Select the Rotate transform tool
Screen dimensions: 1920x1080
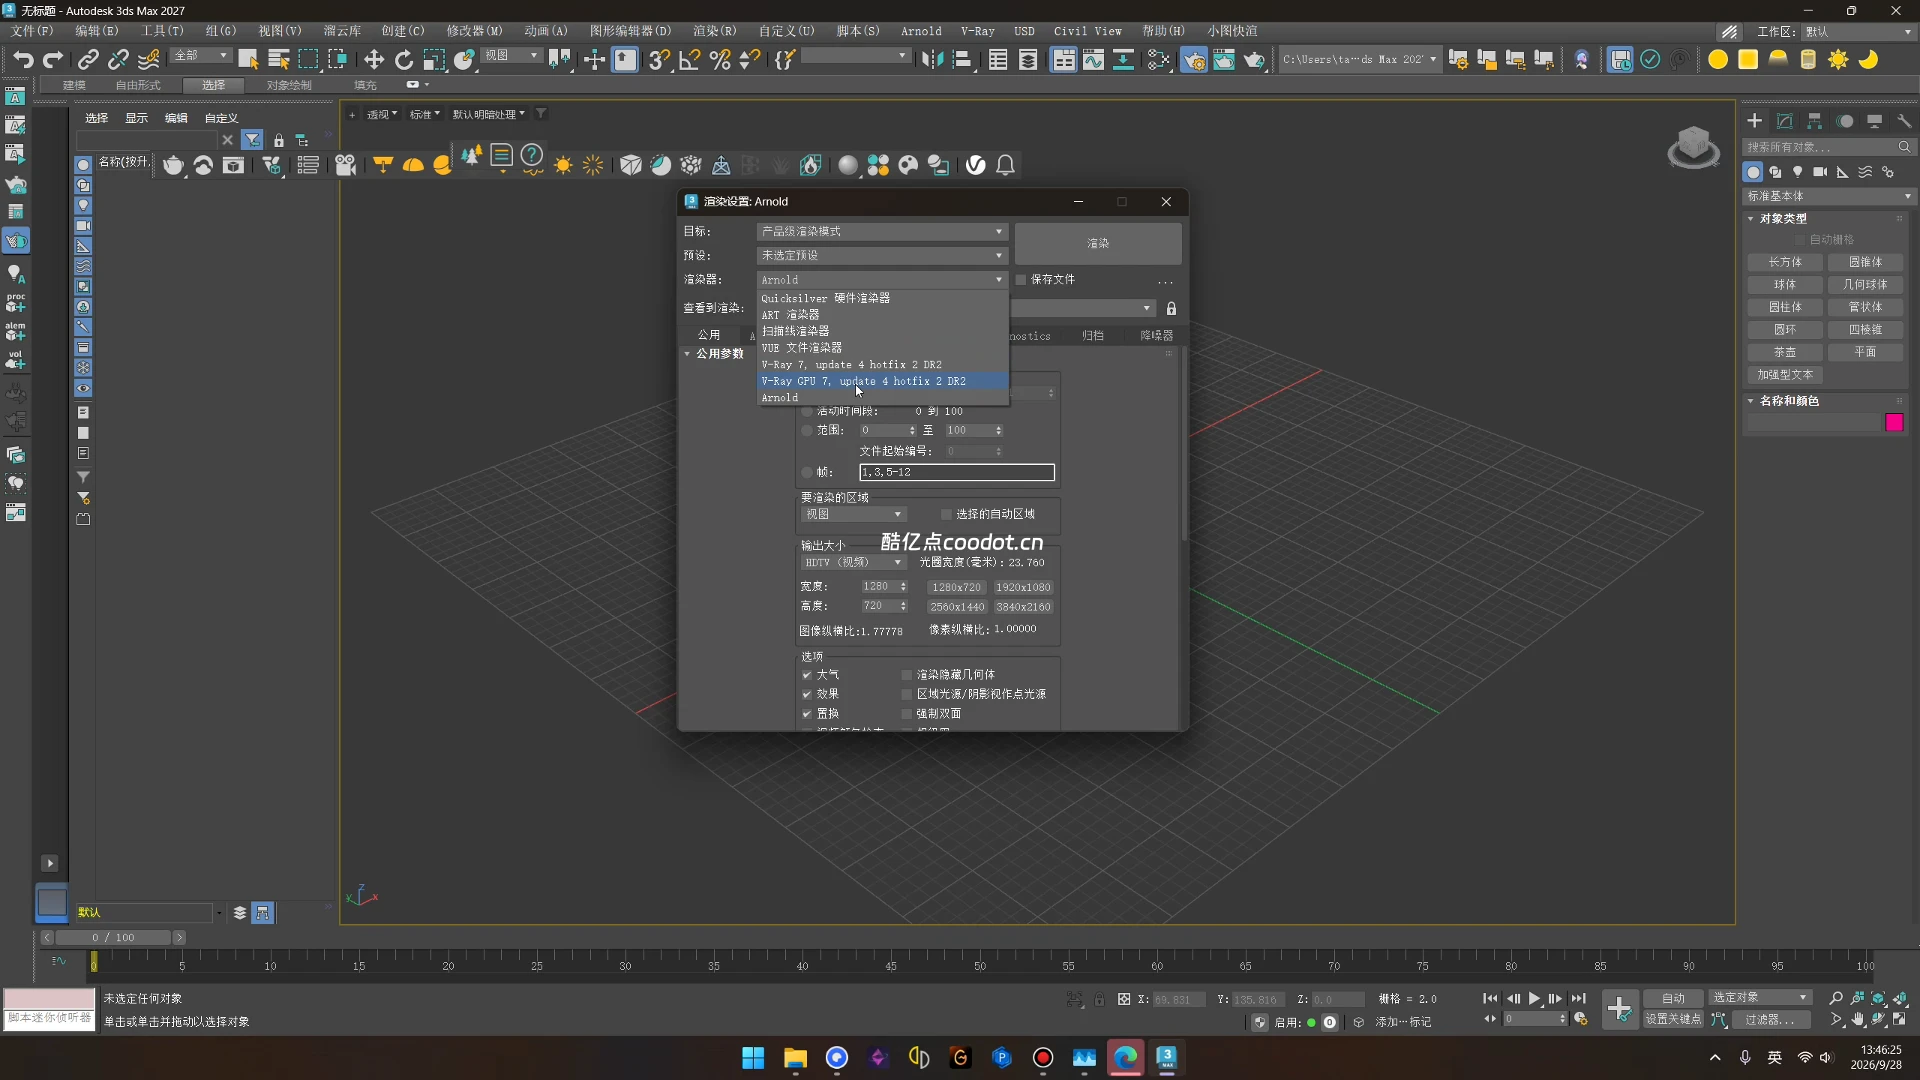pyautogui.click(x=404, y=60)
